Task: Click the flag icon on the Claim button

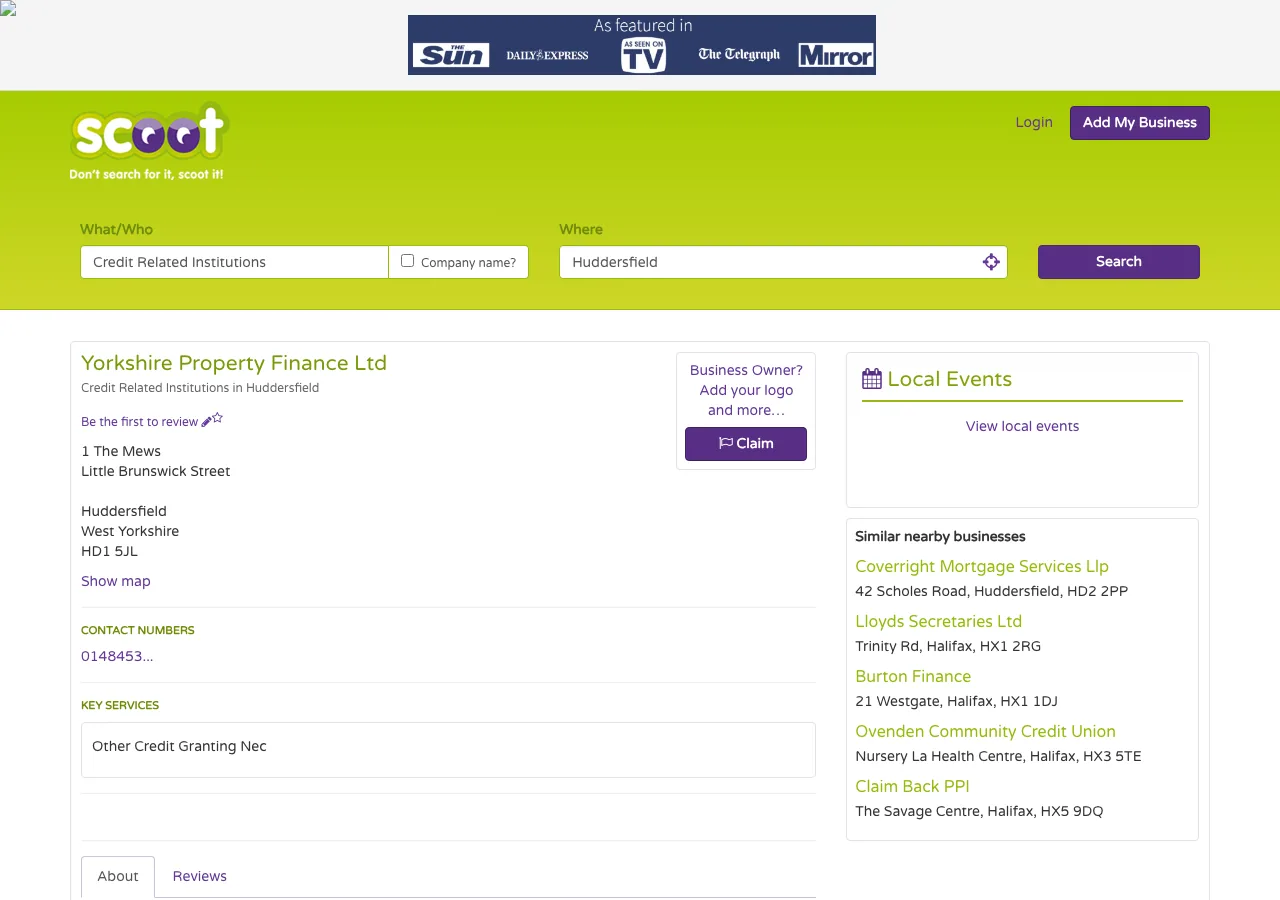Action: 727,444
